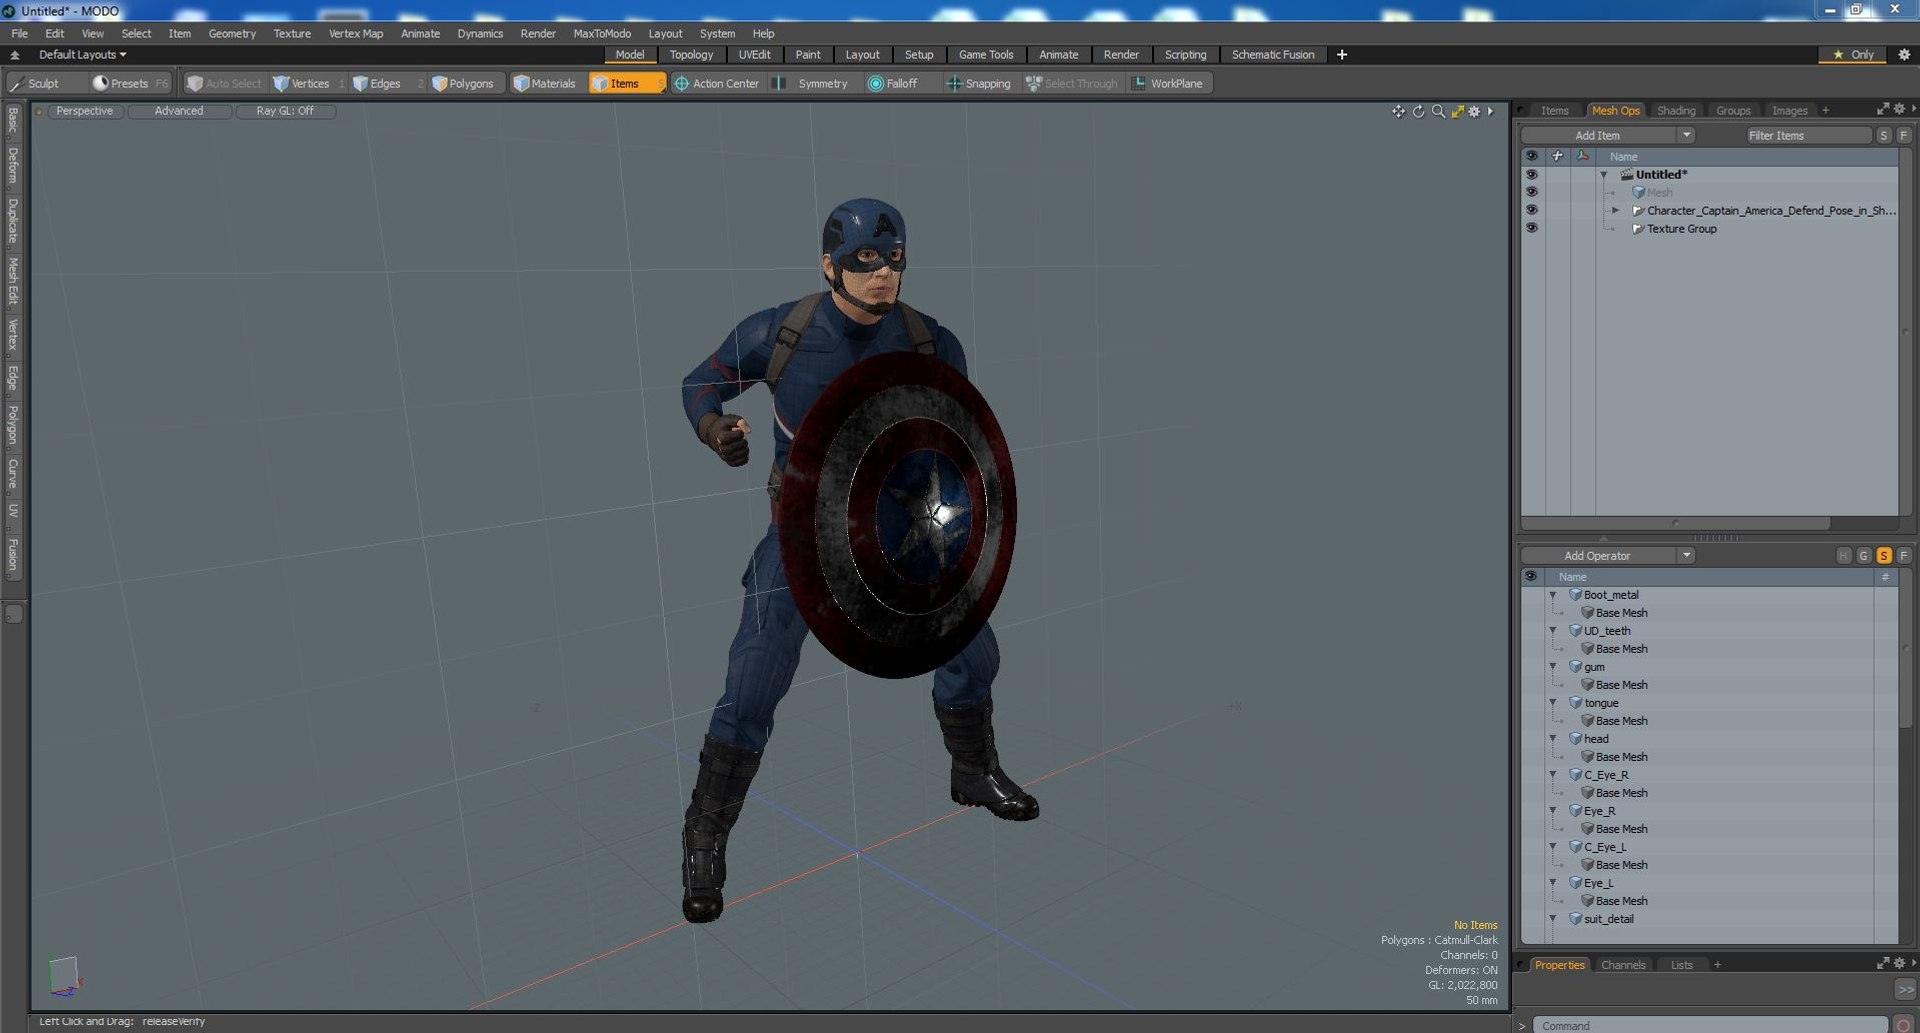The height and width of the screenshot is (1033, 1920).
Task: Expand the Items list panel to full size
Action: pos(1883,109)
